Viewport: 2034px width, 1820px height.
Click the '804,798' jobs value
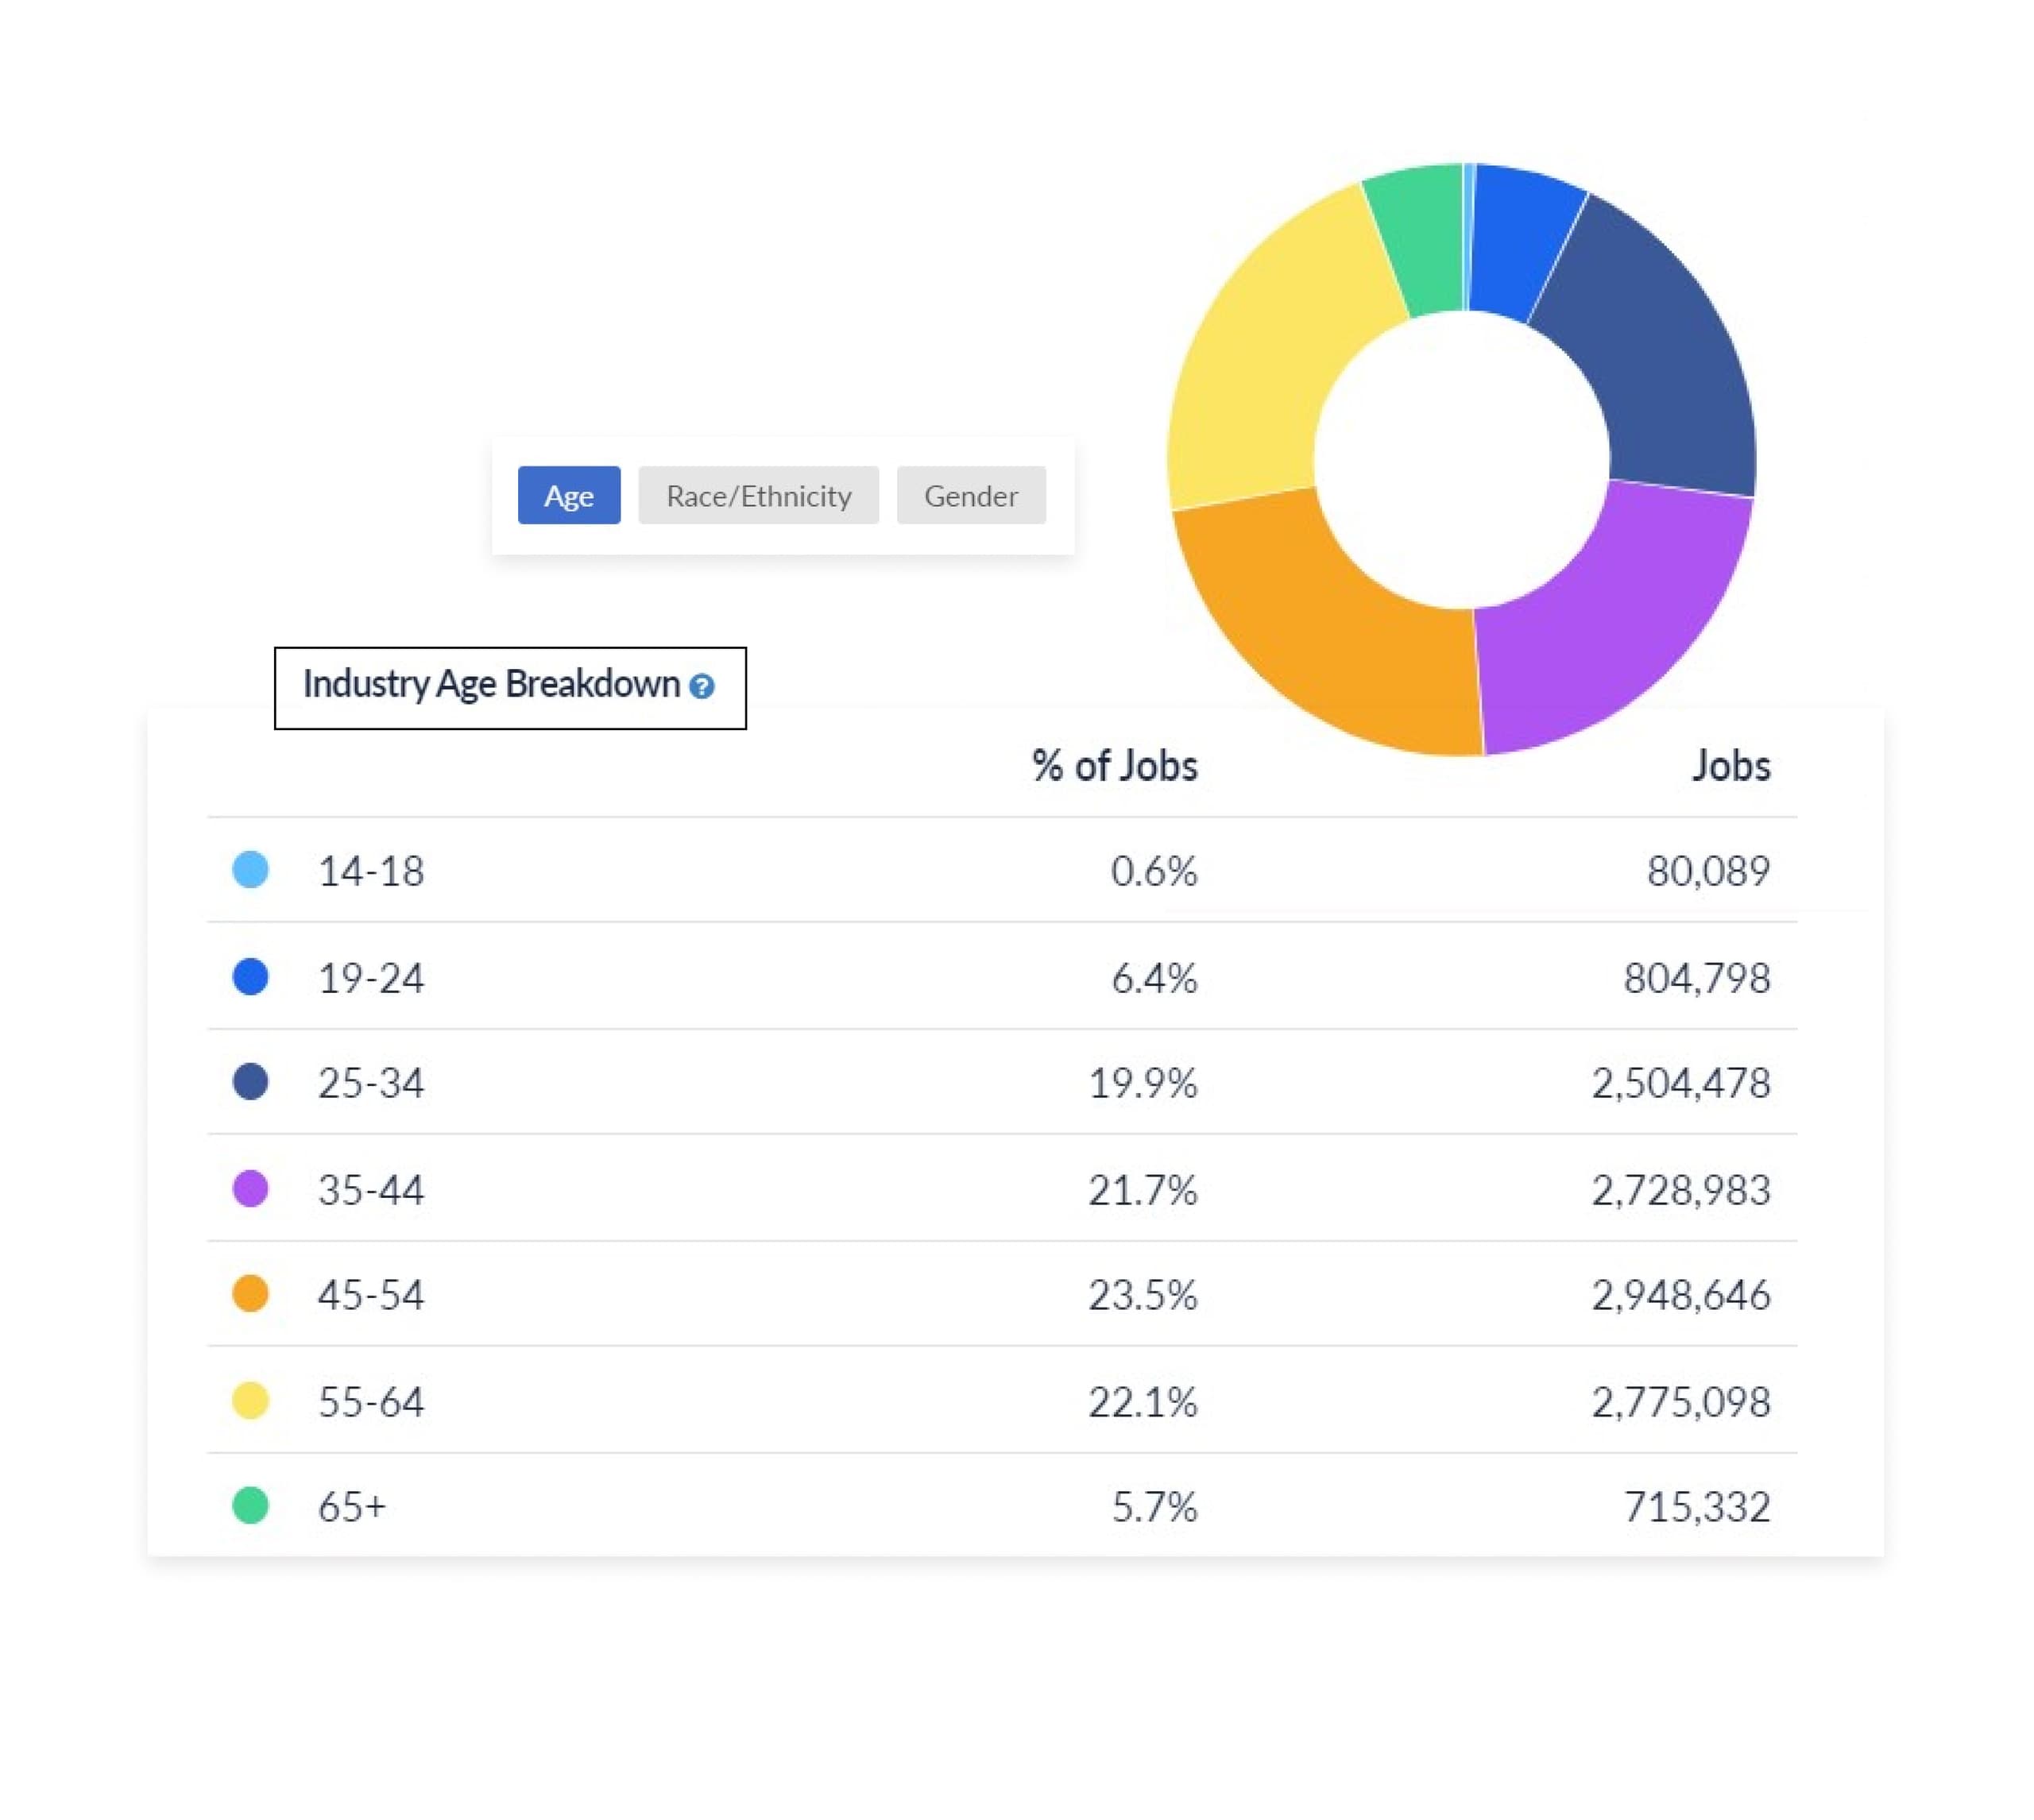(1697, 978)
